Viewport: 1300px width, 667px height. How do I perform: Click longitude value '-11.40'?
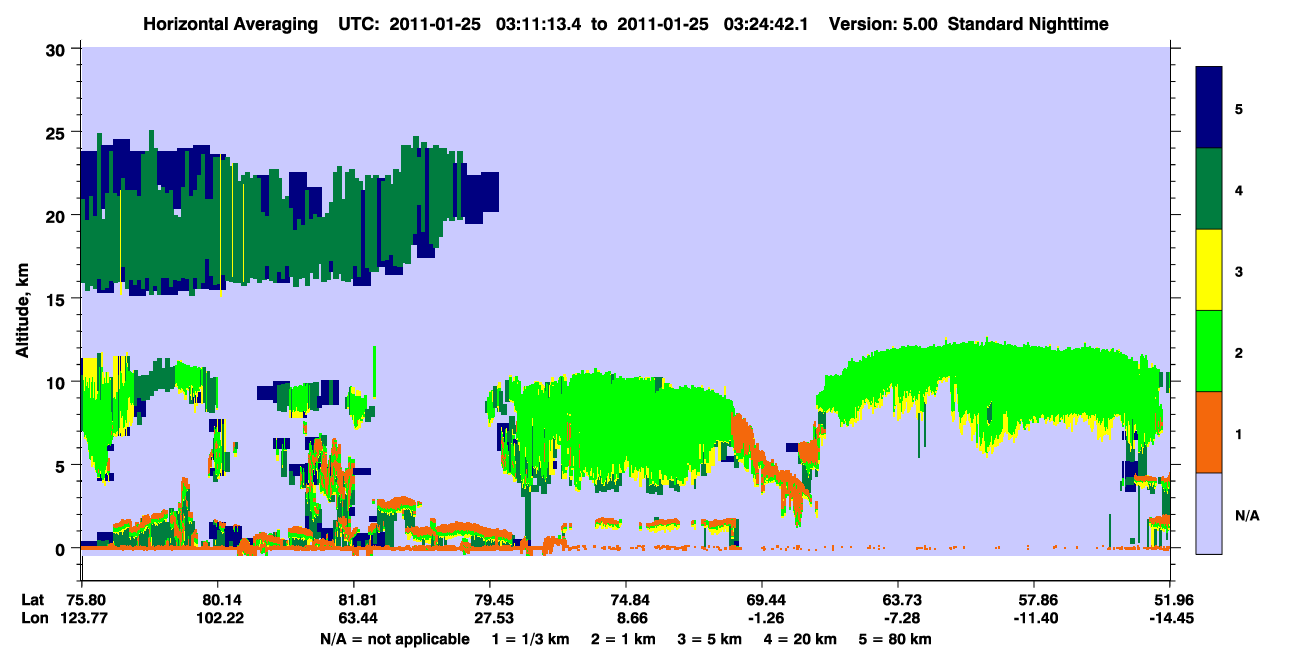pos(1034,618)
